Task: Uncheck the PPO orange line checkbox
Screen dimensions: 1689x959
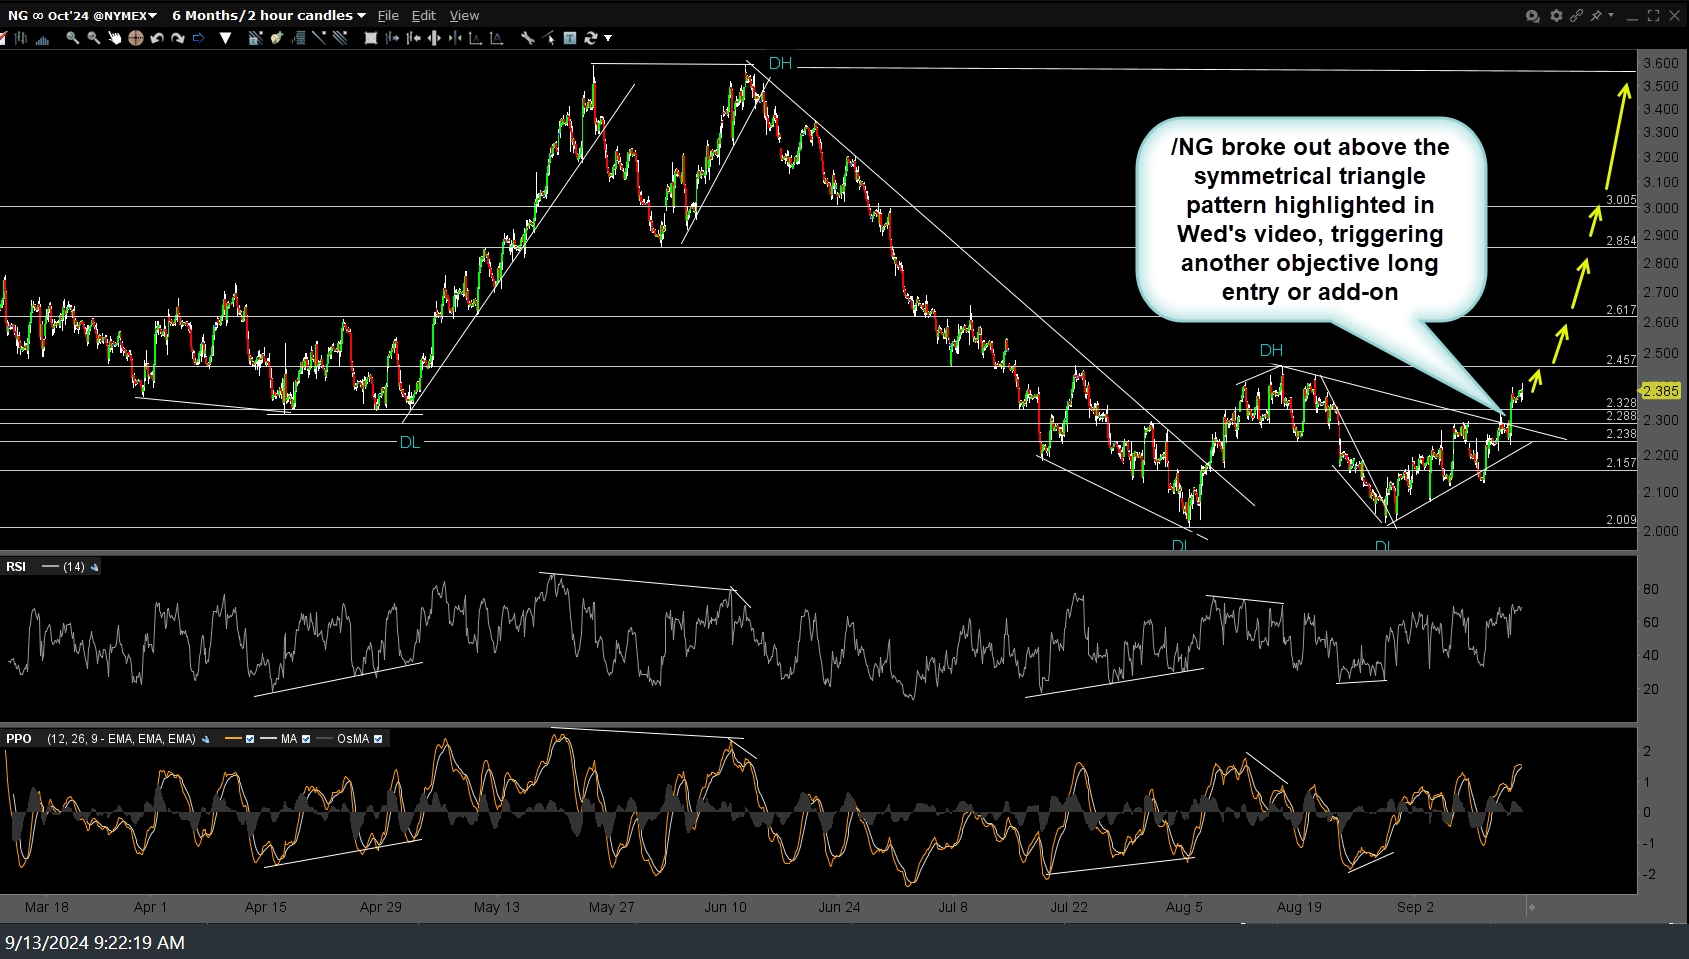Action: point(250,739)
